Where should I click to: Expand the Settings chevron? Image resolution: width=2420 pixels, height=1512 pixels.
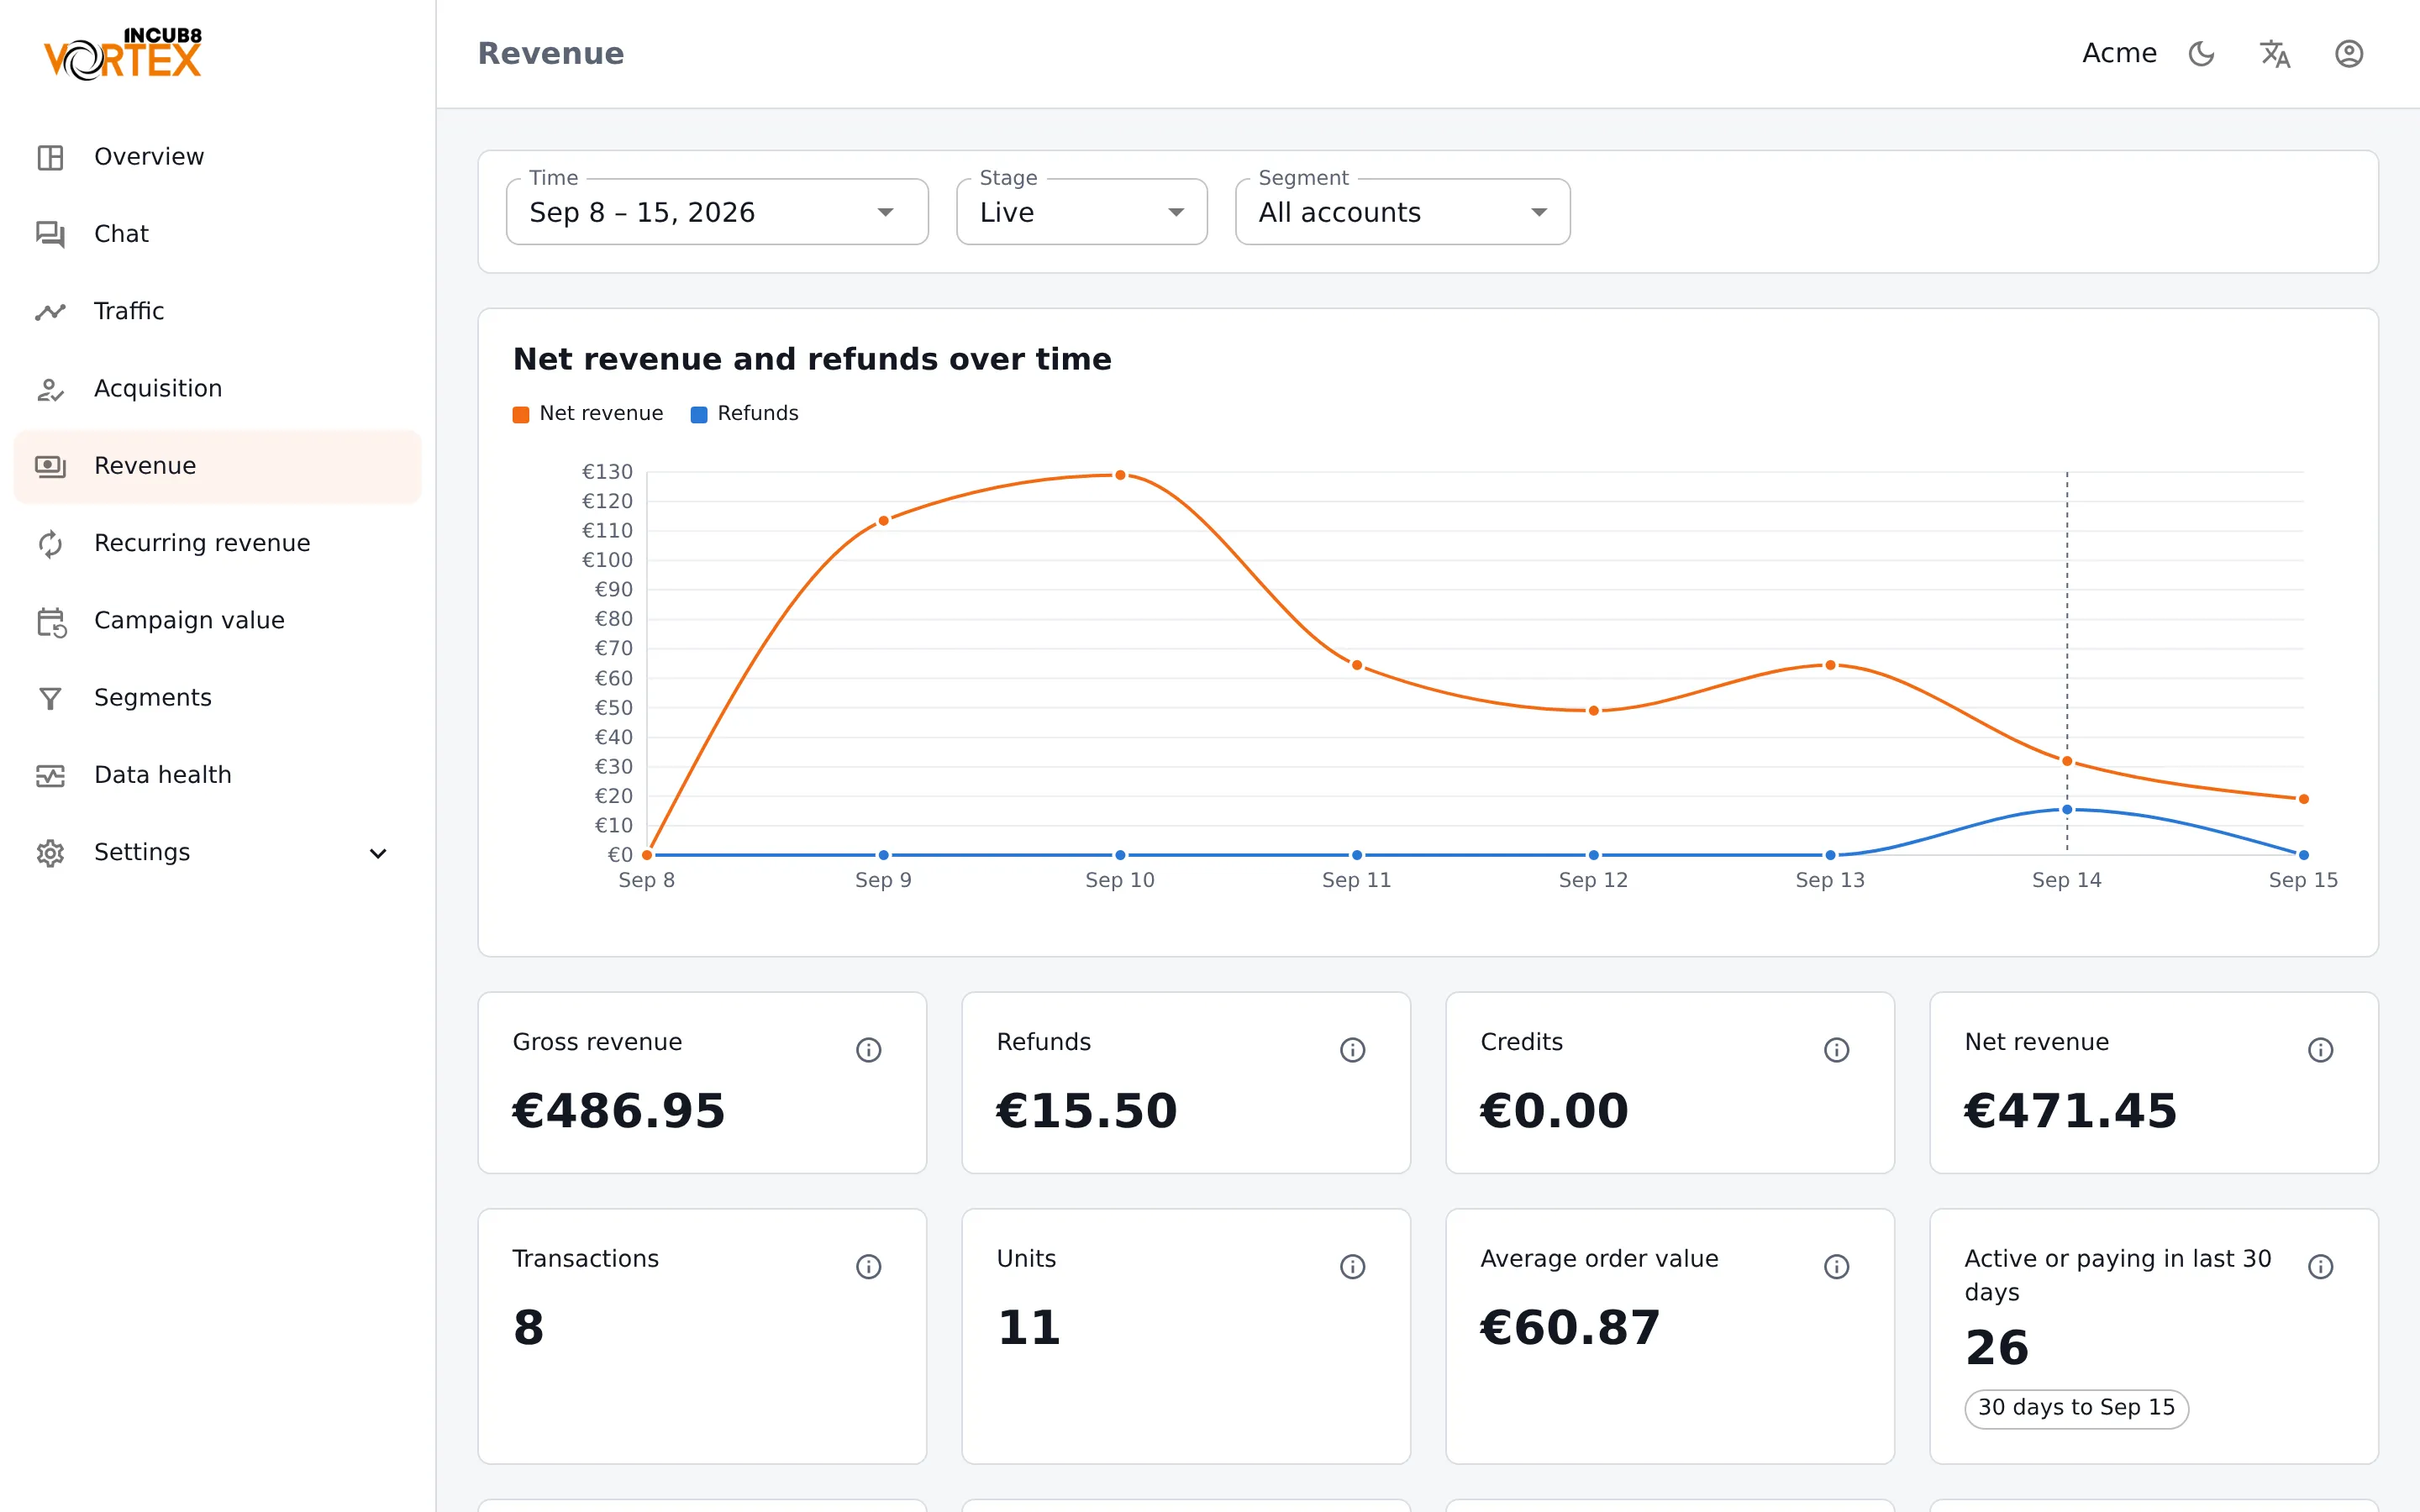[378, 853]
